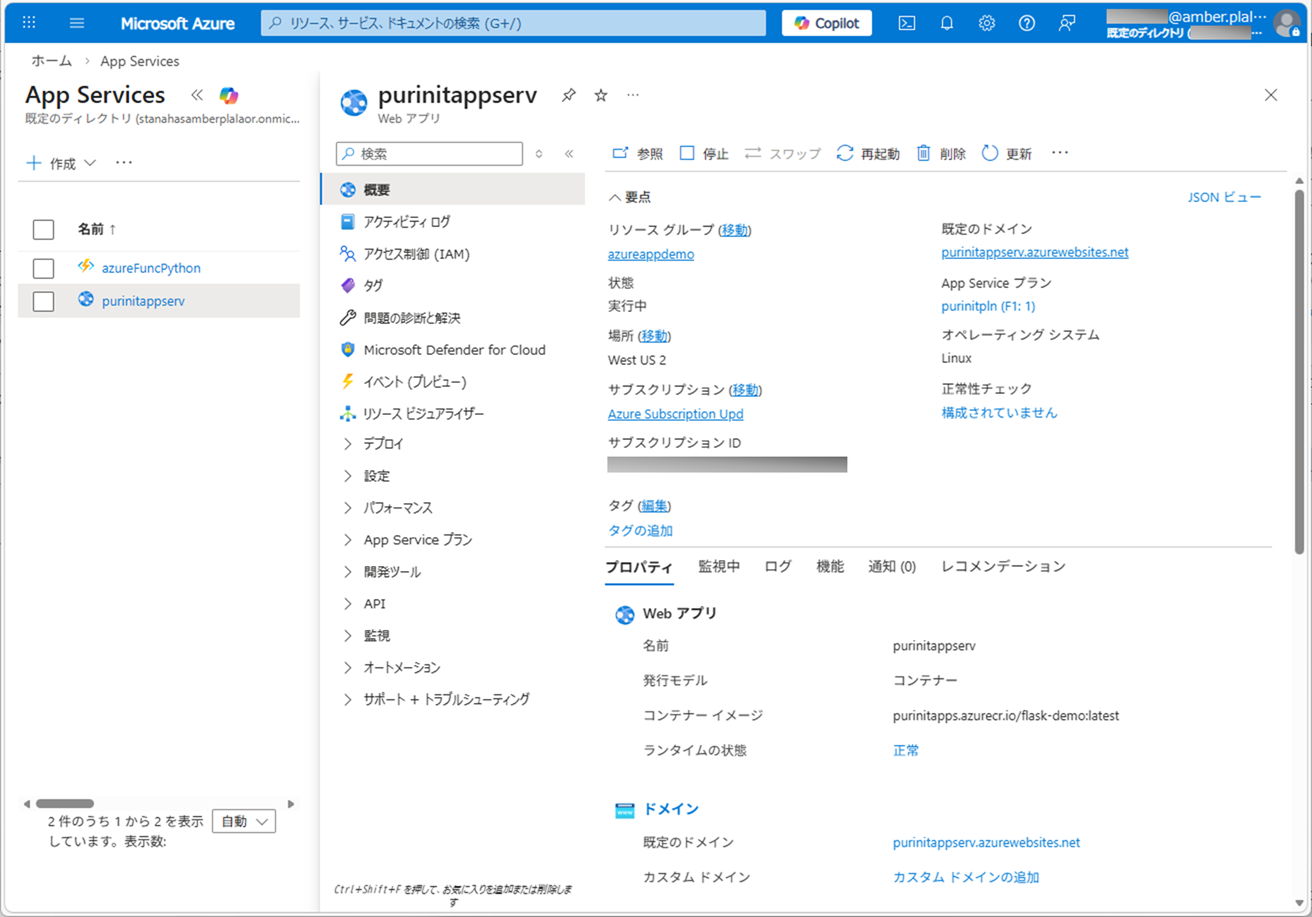Open portal settings gear icon
This screenshot has width=1312, height=917.
click(x=986, y=23)
